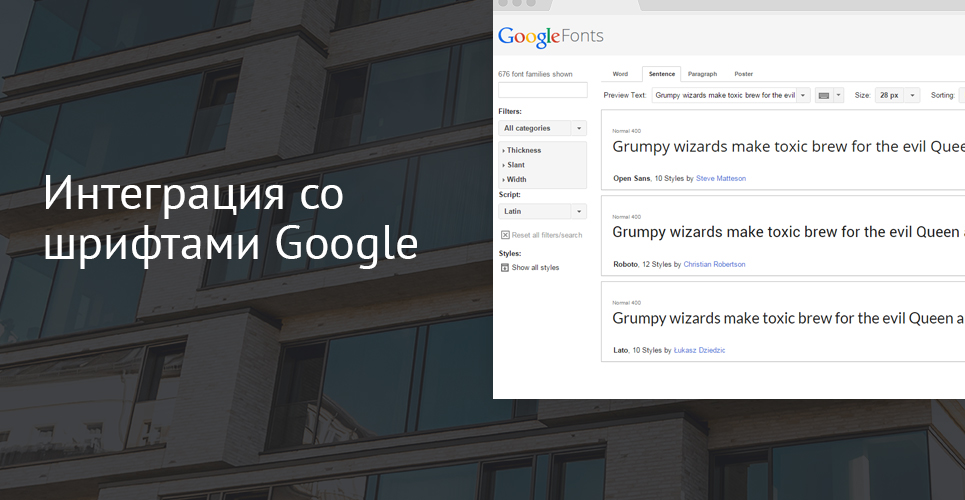Screen dimensions: 965x500
Task: Click the Sorting: label
Action: coord(942,95)
